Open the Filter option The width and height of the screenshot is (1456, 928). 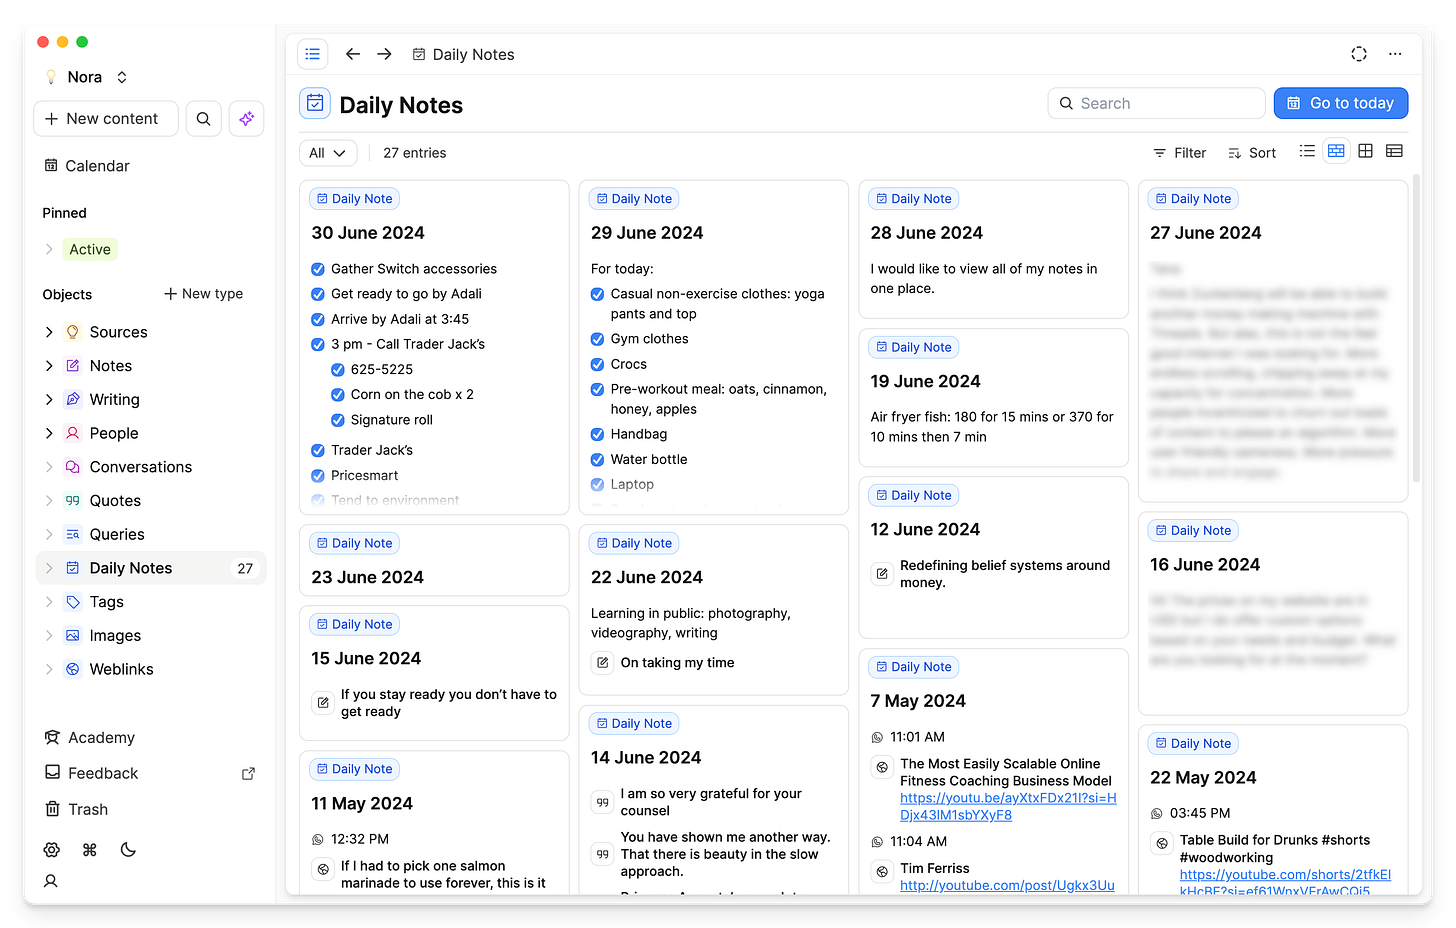(1180, 153)
